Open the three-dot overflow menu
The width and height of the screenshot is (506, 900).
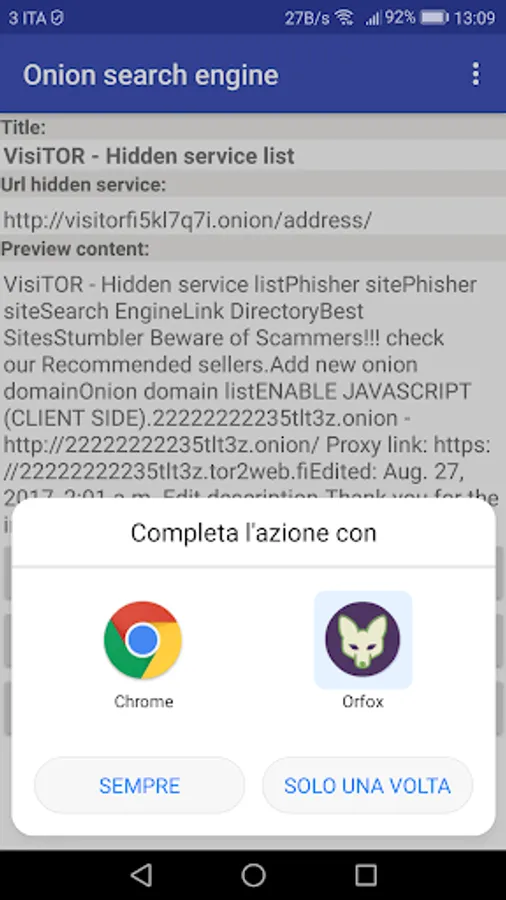[475, 75]
